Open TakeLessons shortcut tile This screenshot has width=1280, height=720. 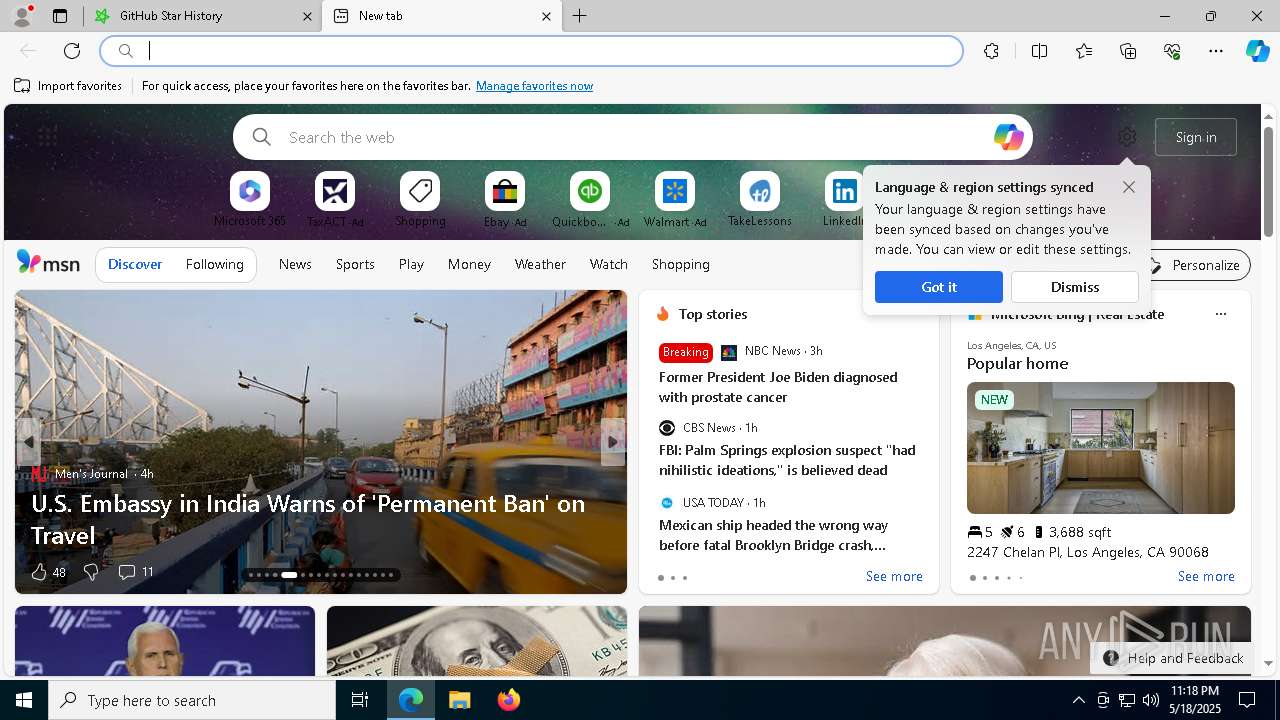pos(760,200)
